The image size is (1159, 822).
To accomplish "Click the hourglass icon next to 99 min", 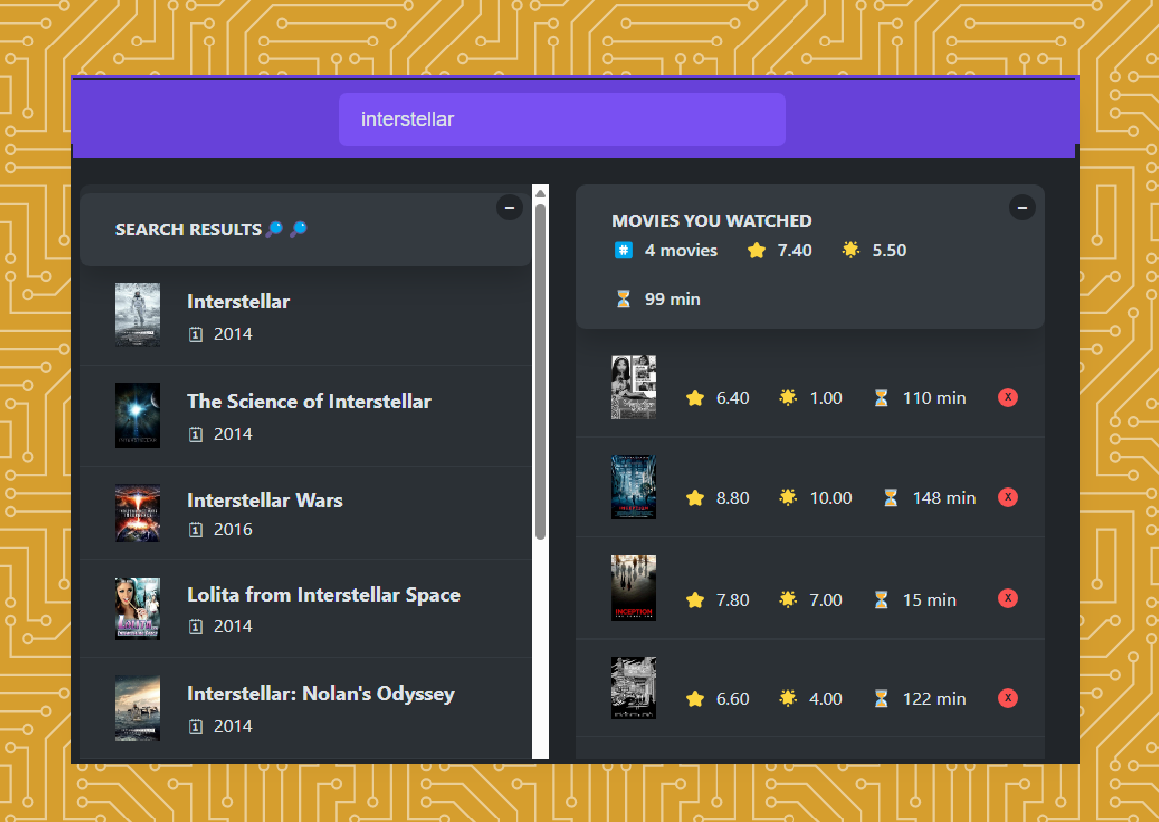I will coord(623,299).
